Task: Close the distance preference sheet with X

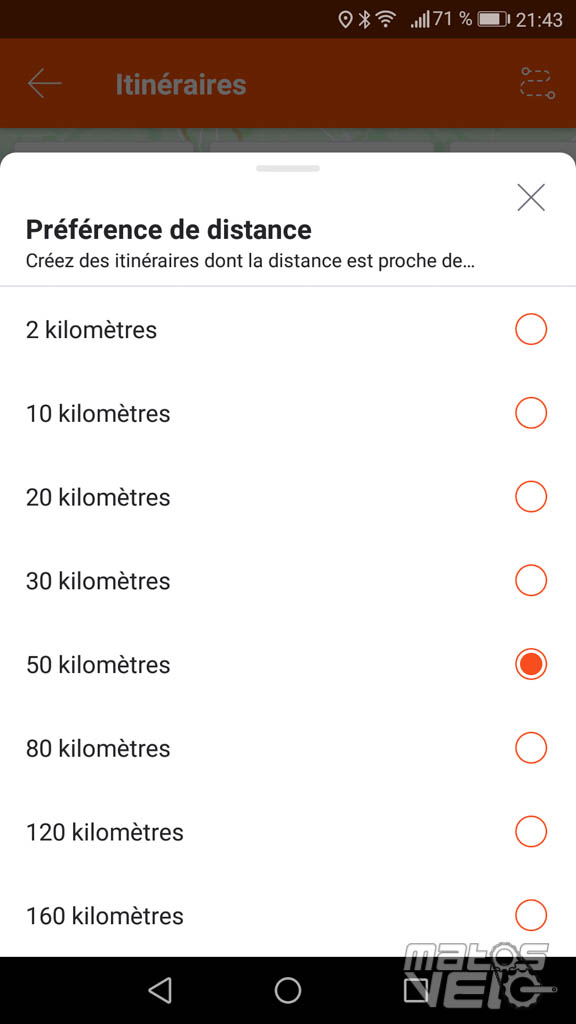Action: [x=531, y=197]
